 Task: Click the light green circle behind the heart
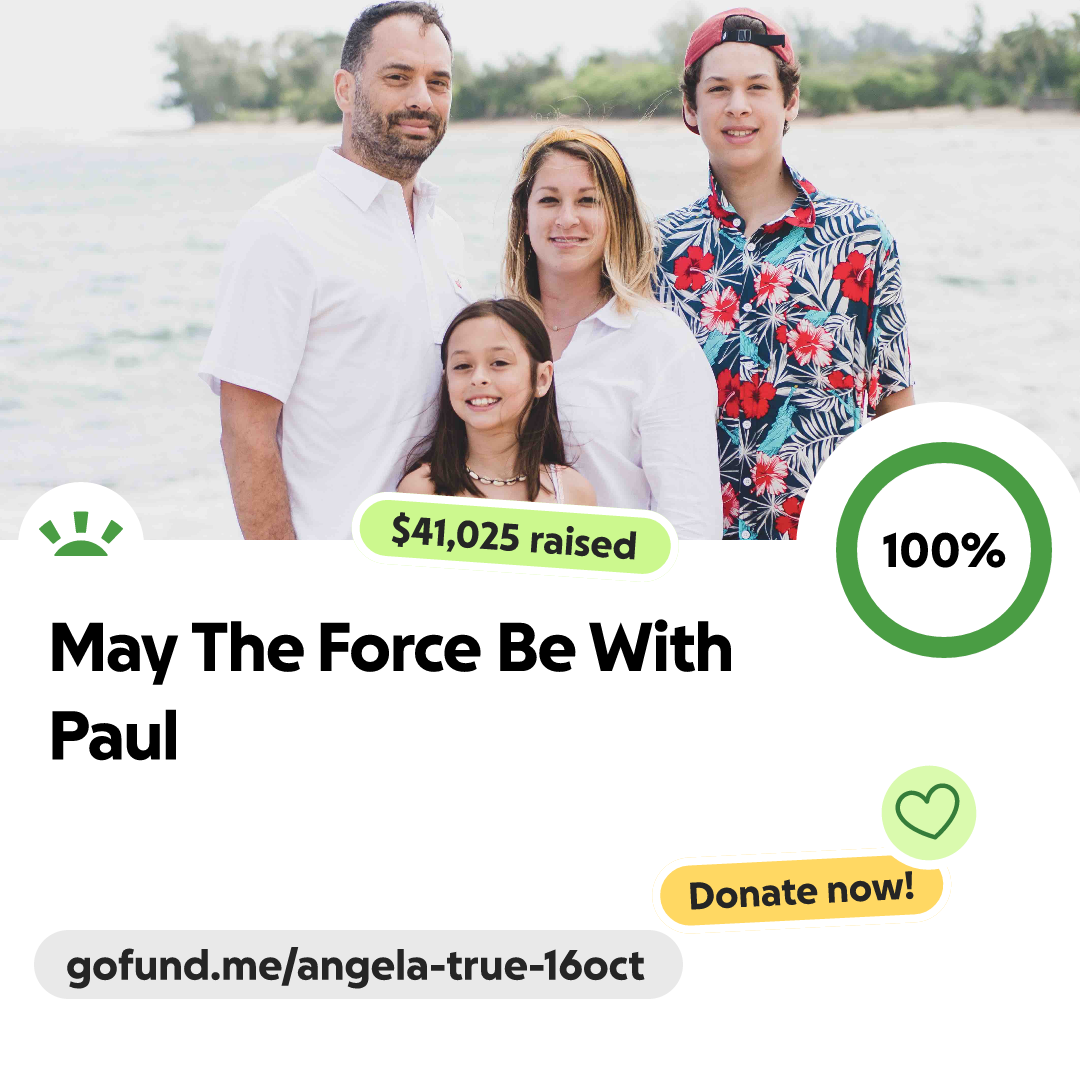(x=928, y=812)
